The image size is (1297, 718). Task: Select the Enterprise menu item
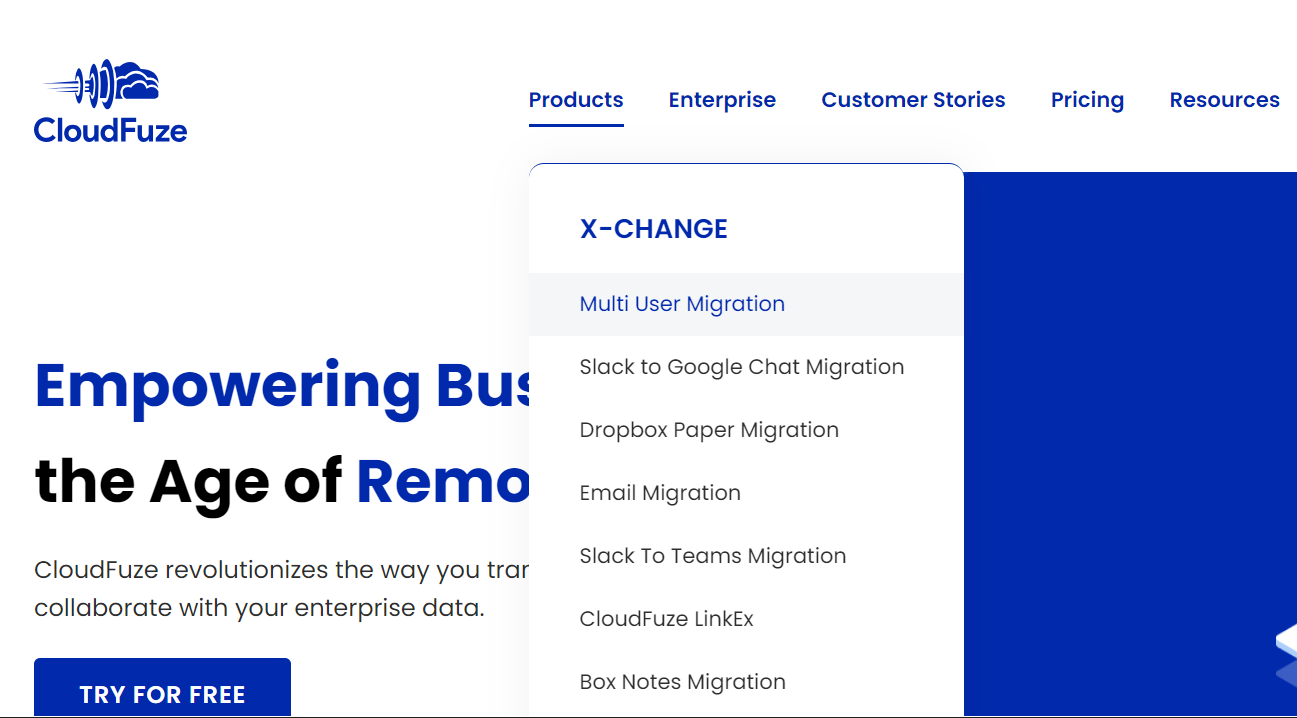[722, 99]
